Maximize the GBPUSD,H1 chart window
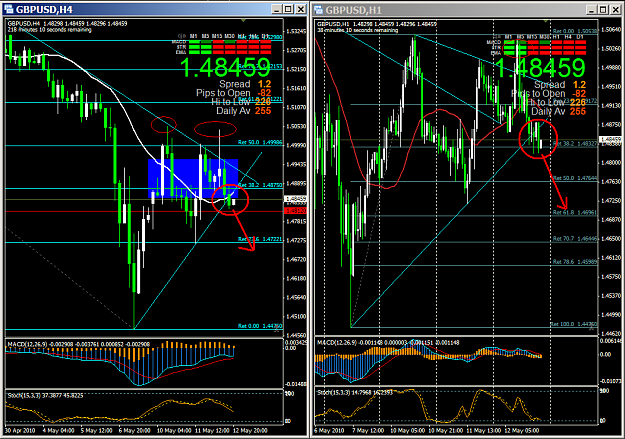 603,9
